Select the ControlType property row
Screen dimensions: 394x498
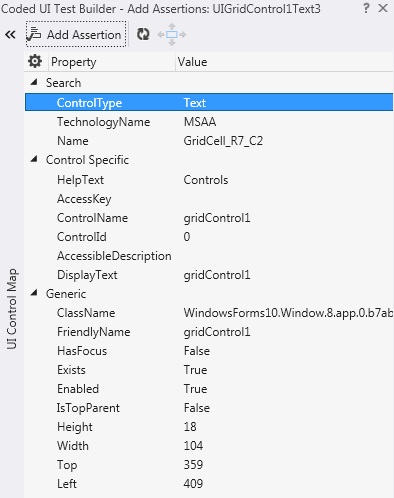[x=209, y=102]
